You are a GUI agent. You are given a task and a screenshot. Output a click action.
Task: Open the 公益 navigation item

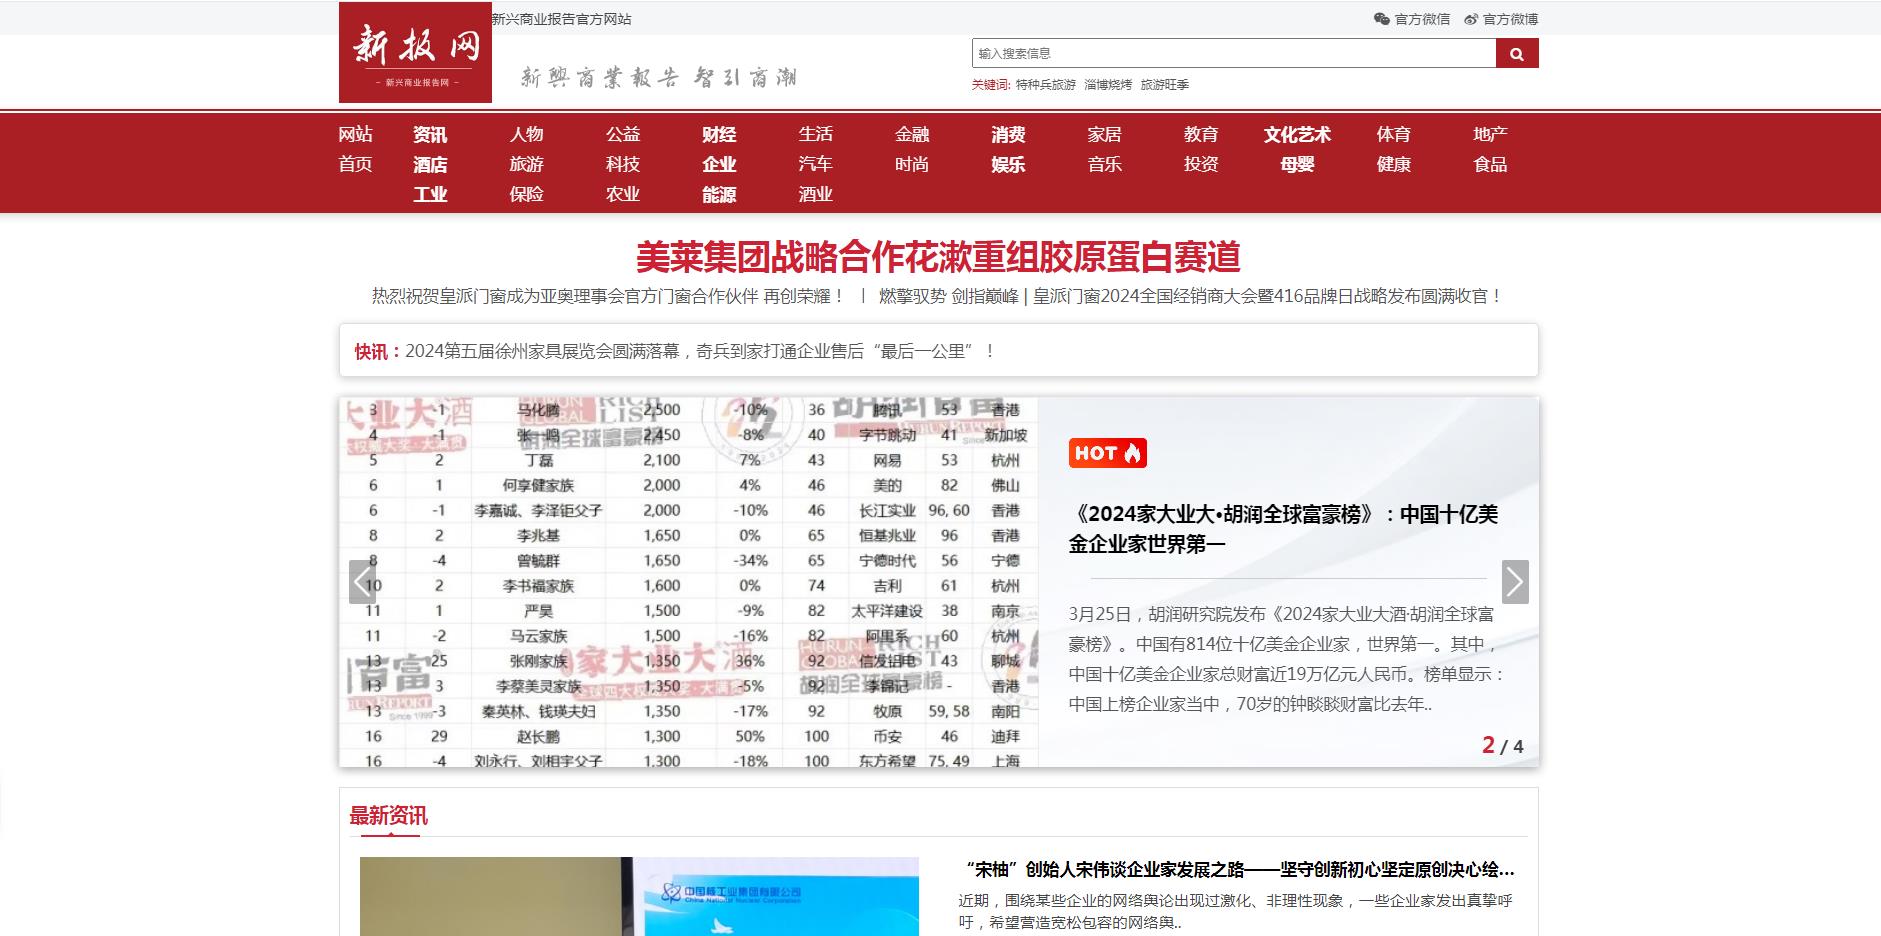point(622,135)
